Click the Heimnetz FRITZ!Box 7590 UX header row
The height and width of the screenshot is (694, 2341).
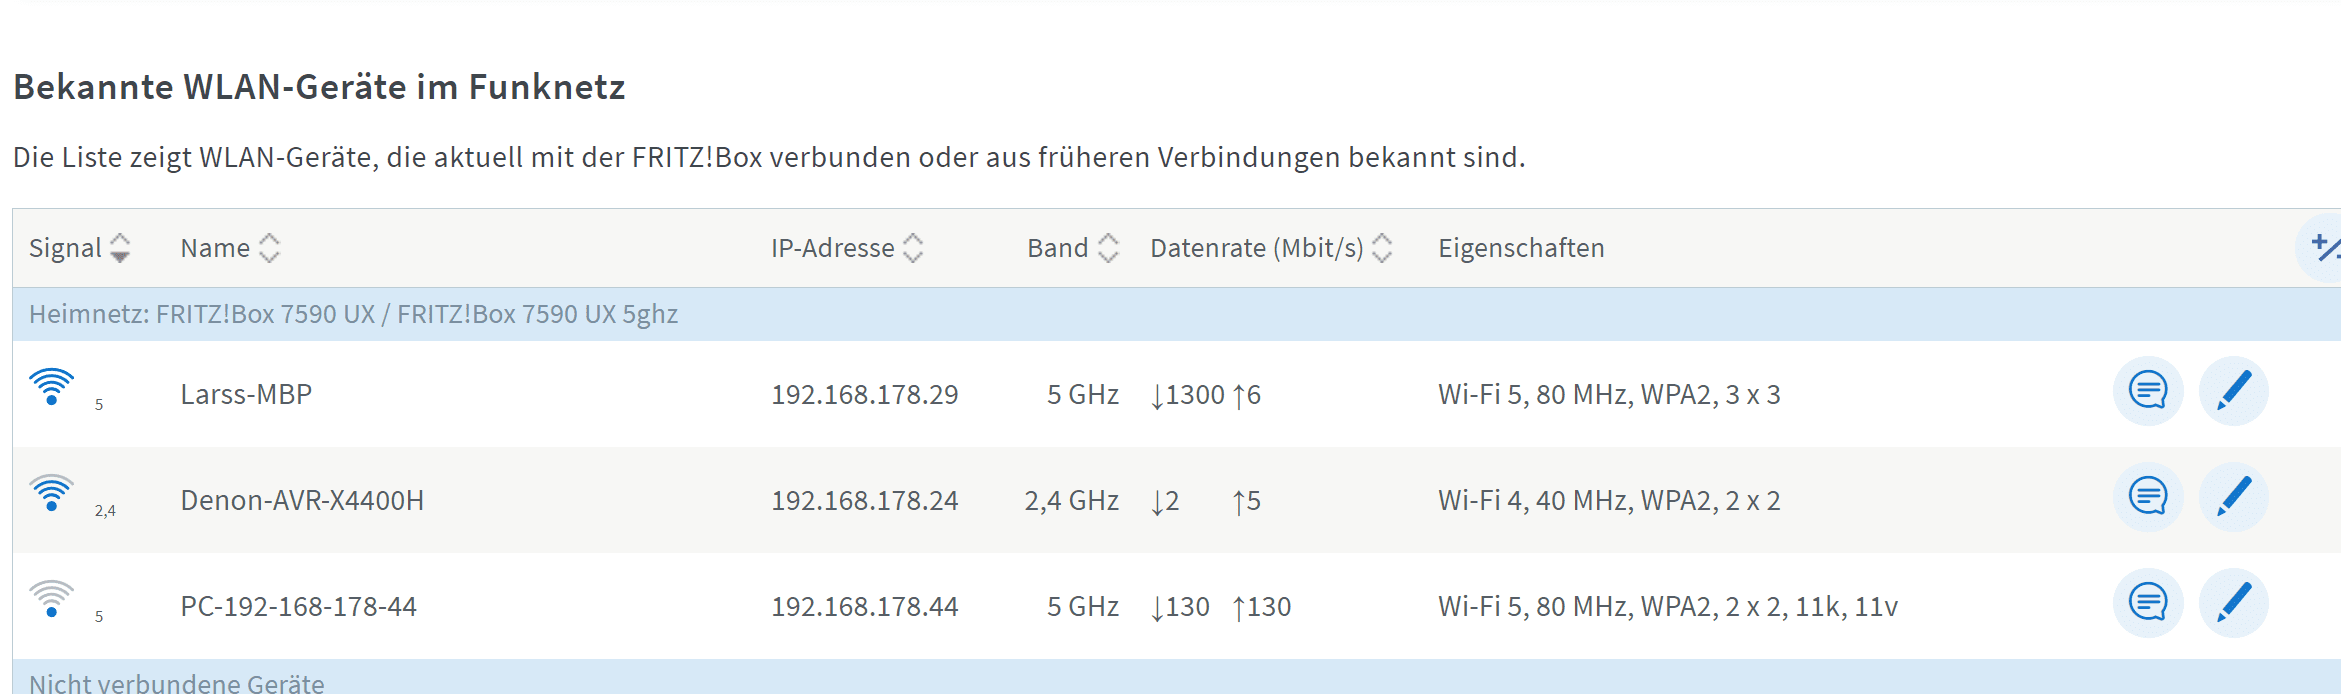point(353,314)
